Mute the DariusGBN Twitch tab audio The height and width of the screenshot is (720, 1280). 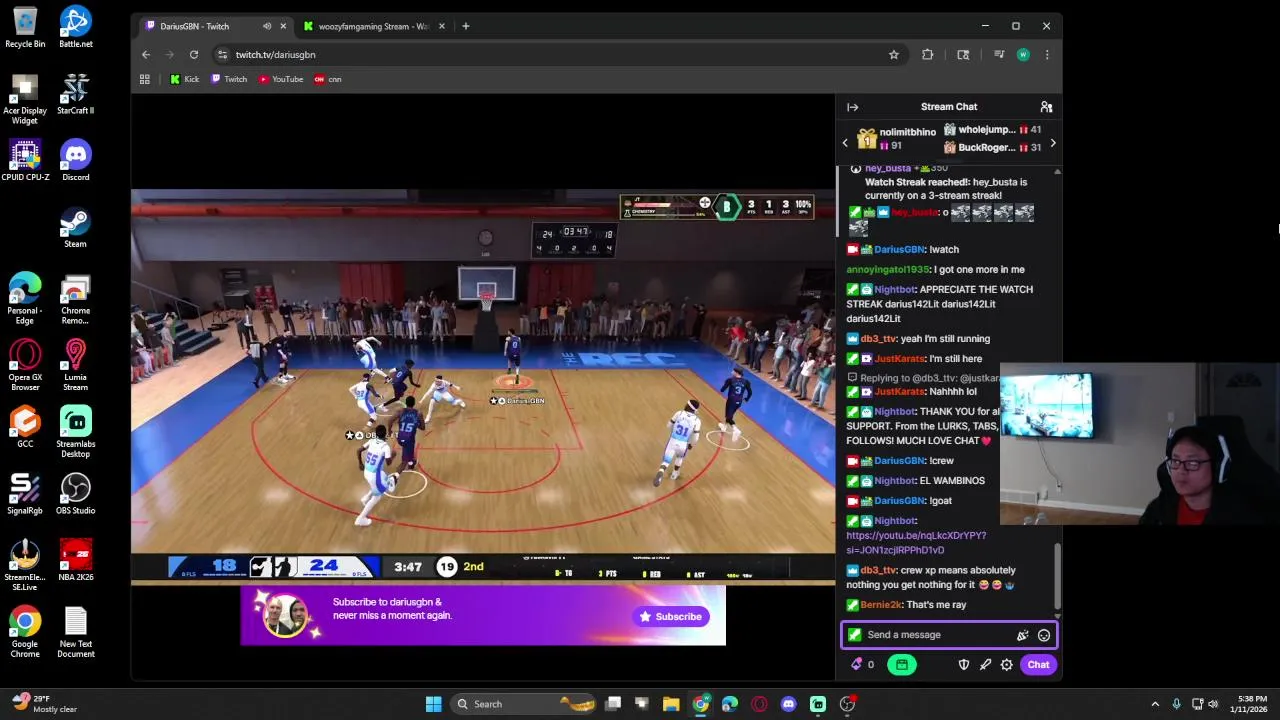click(266, 26)
